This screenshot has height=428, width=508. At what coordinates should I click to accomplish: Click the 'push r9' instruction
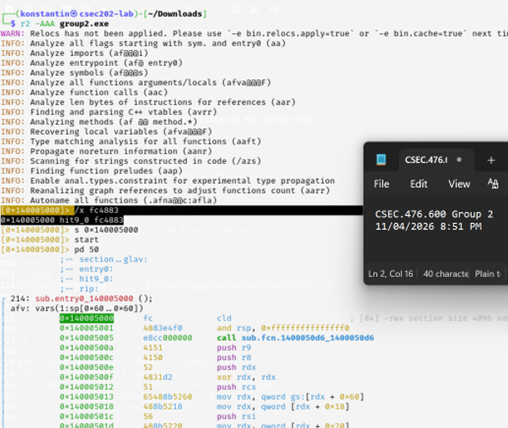pyautogui.click(x=234, y=348)
